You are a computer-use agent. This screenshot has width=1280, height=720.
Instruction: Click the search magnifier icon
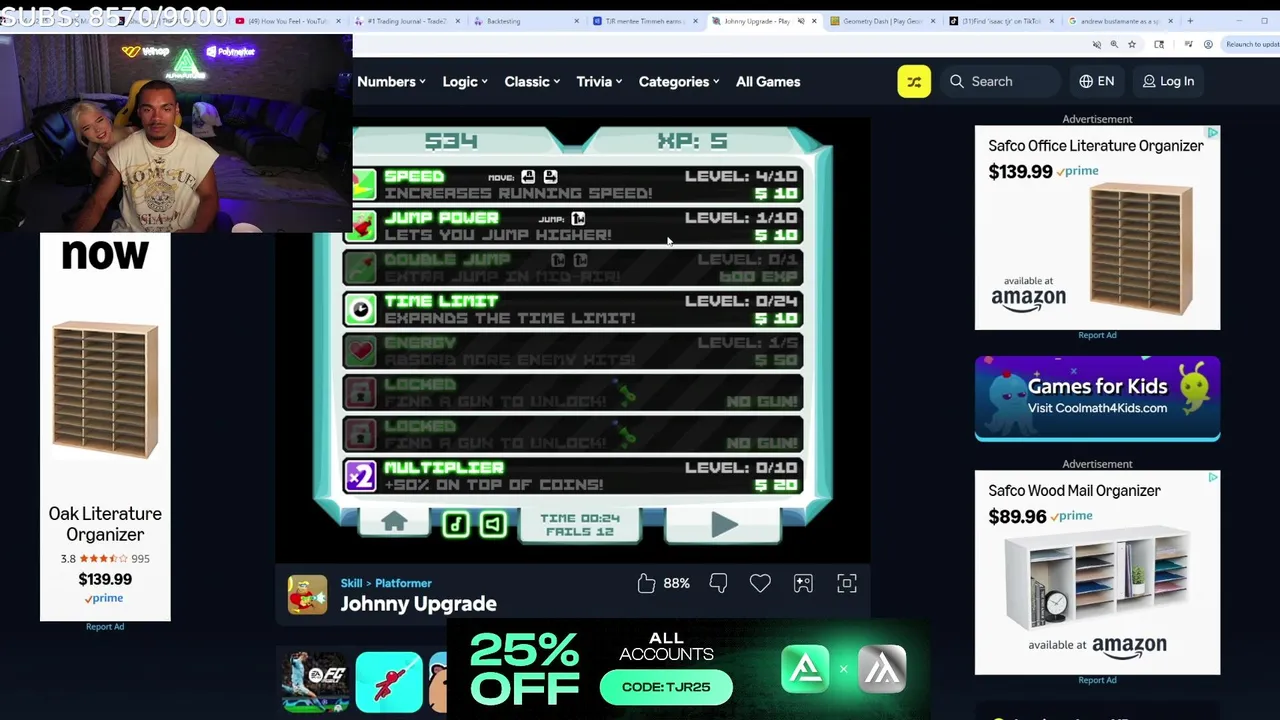coord(957,81)
